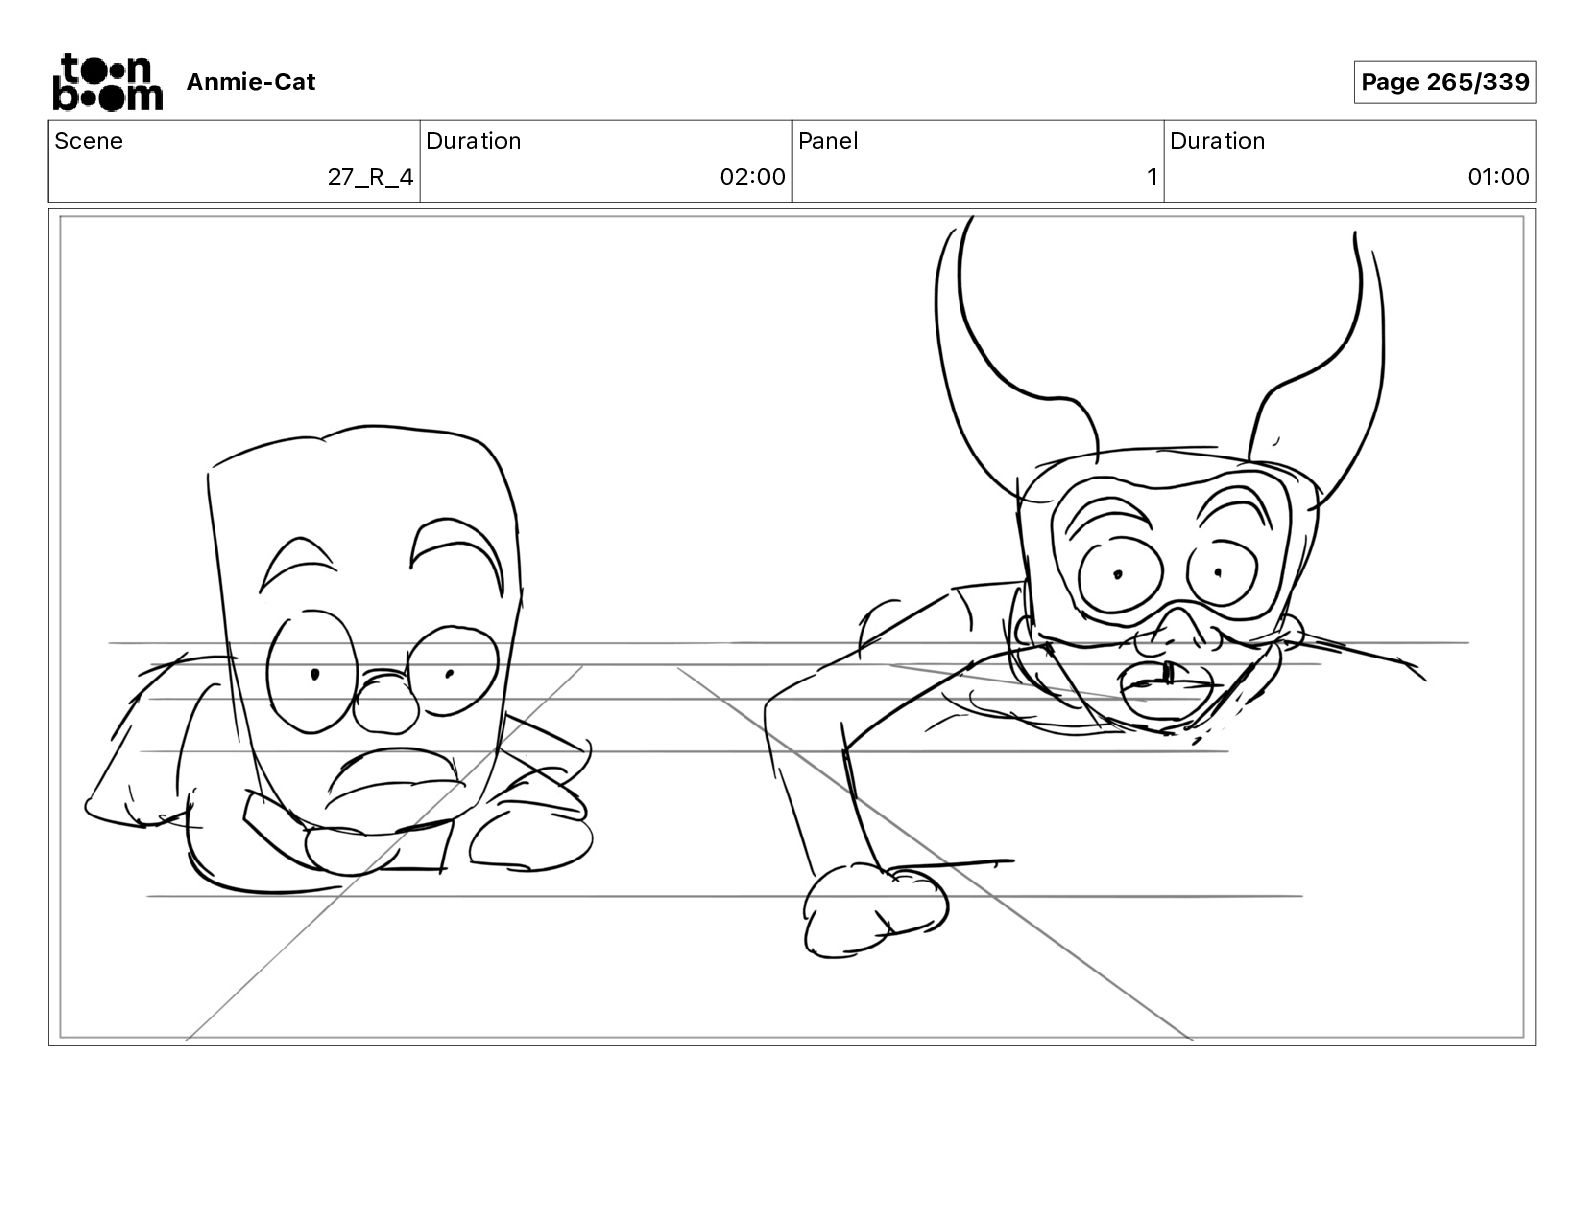Select the scene duration value '02:00'
The image size is (1584, 1224).
(x=752, y=177)
